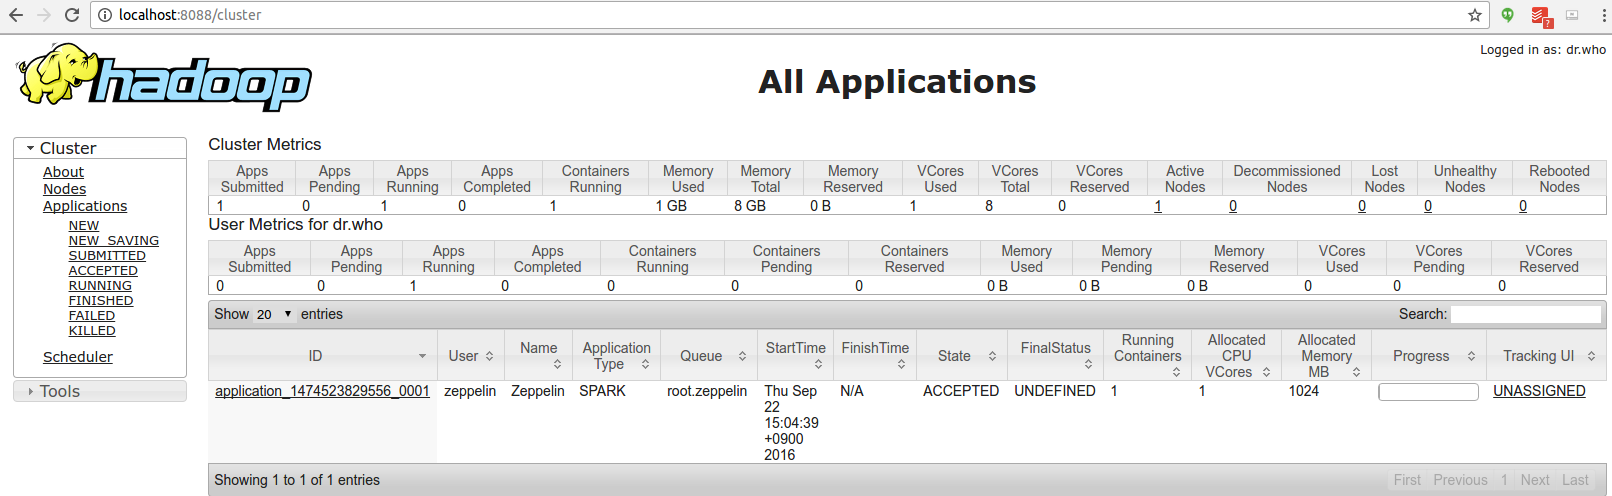Click the green shield extension icon
The width and height of the screenshot is (1612, 496).
click(1507, 15)
